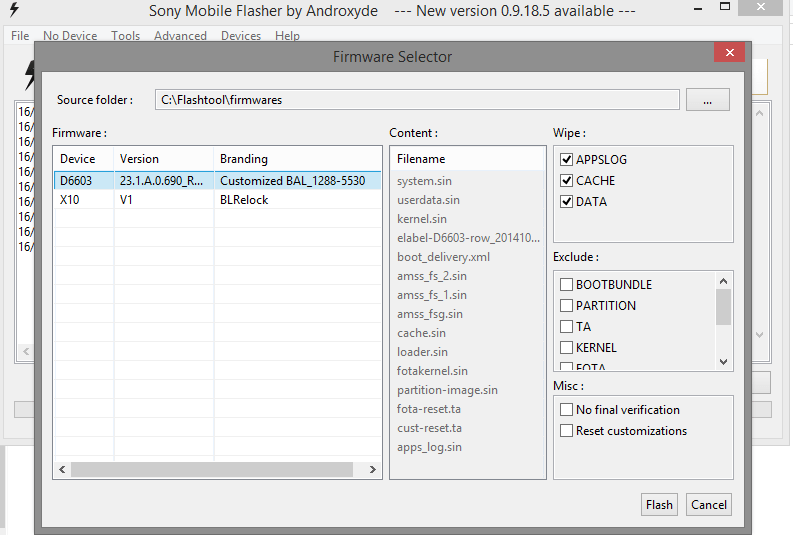Click the Flash button

(659, 505)
